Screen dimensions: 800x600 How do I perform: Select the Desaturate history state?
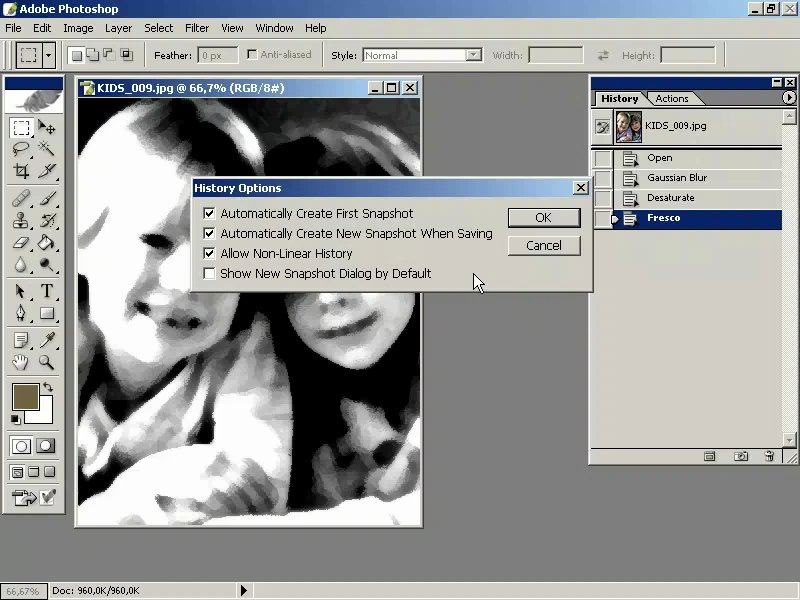click(697, 198)
